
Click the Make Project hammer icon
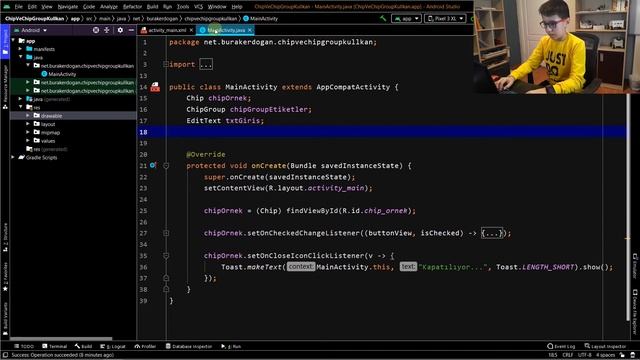[383, 18]
